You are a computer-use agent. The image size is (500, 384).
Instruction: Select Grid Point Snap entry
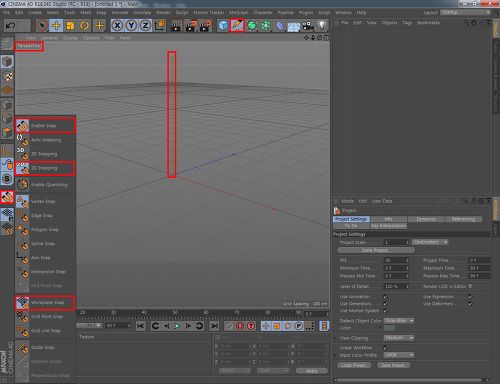[x=45, y=317]
